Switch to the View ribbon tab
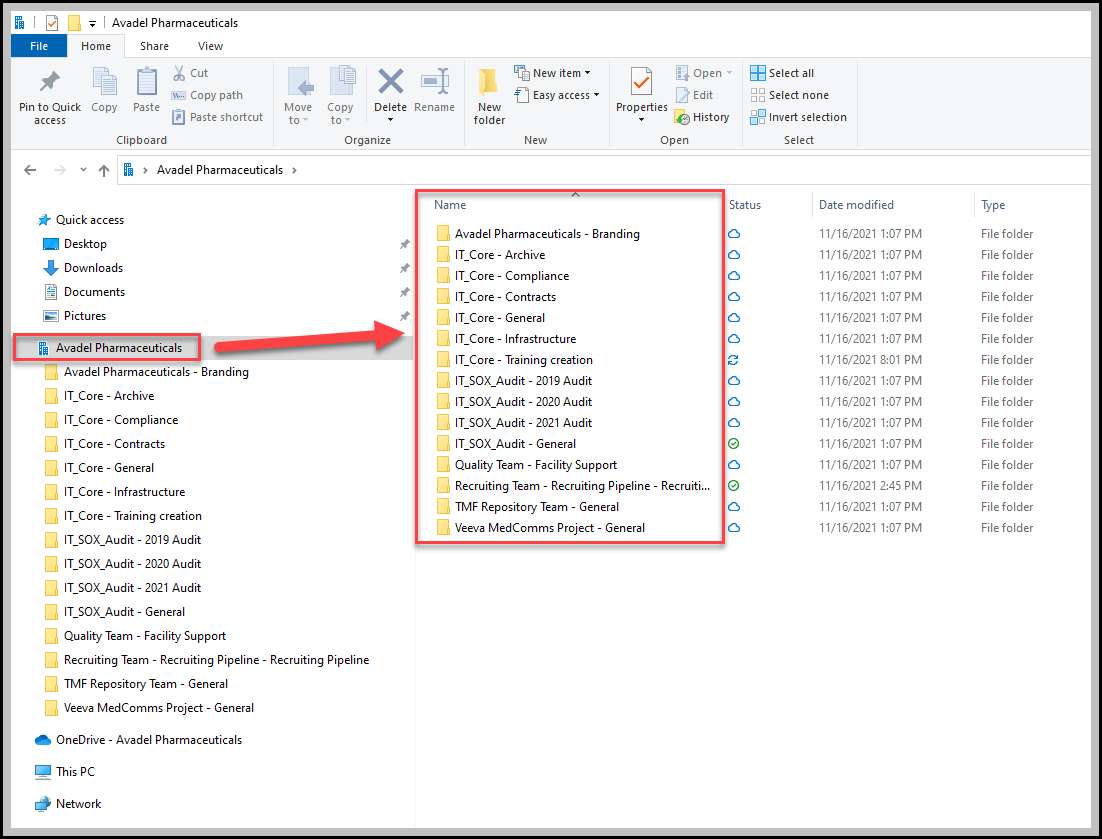The width and height of the screenshot is (1102, 839). [x=210, y=46]
